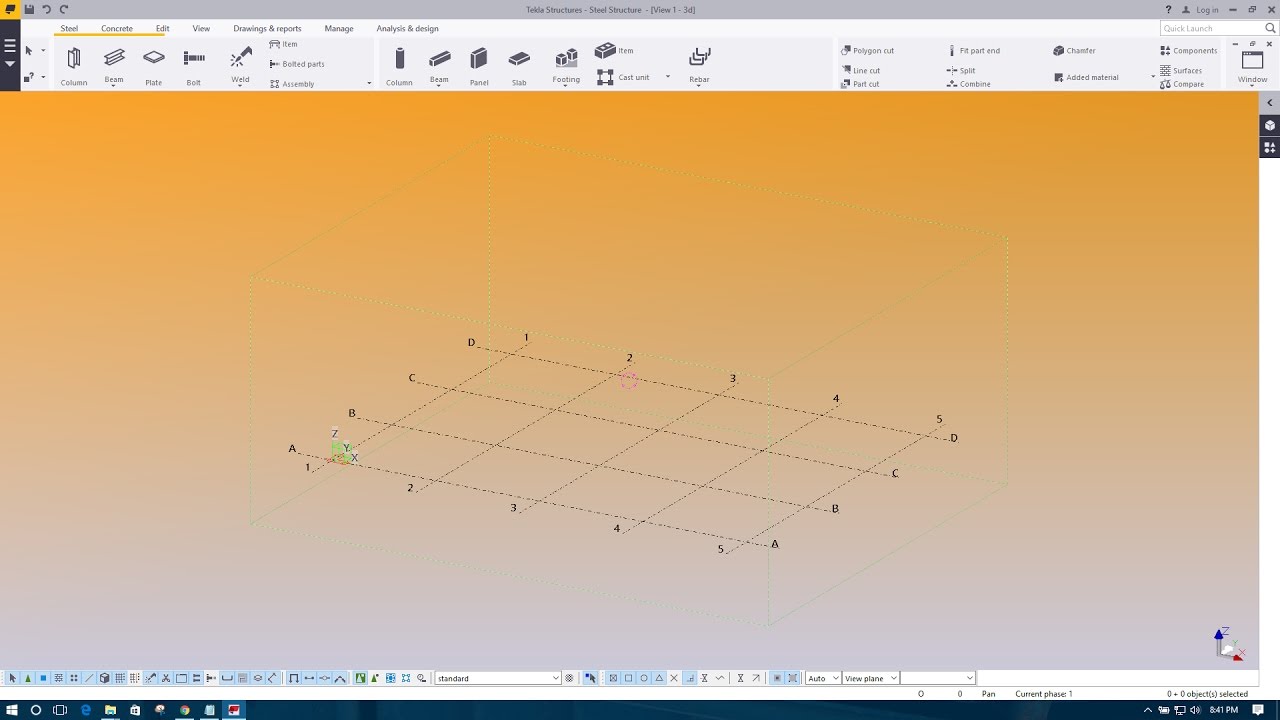Open the View plane dropdown
The image size is (1280, 720).
click(x=868, y=677)
